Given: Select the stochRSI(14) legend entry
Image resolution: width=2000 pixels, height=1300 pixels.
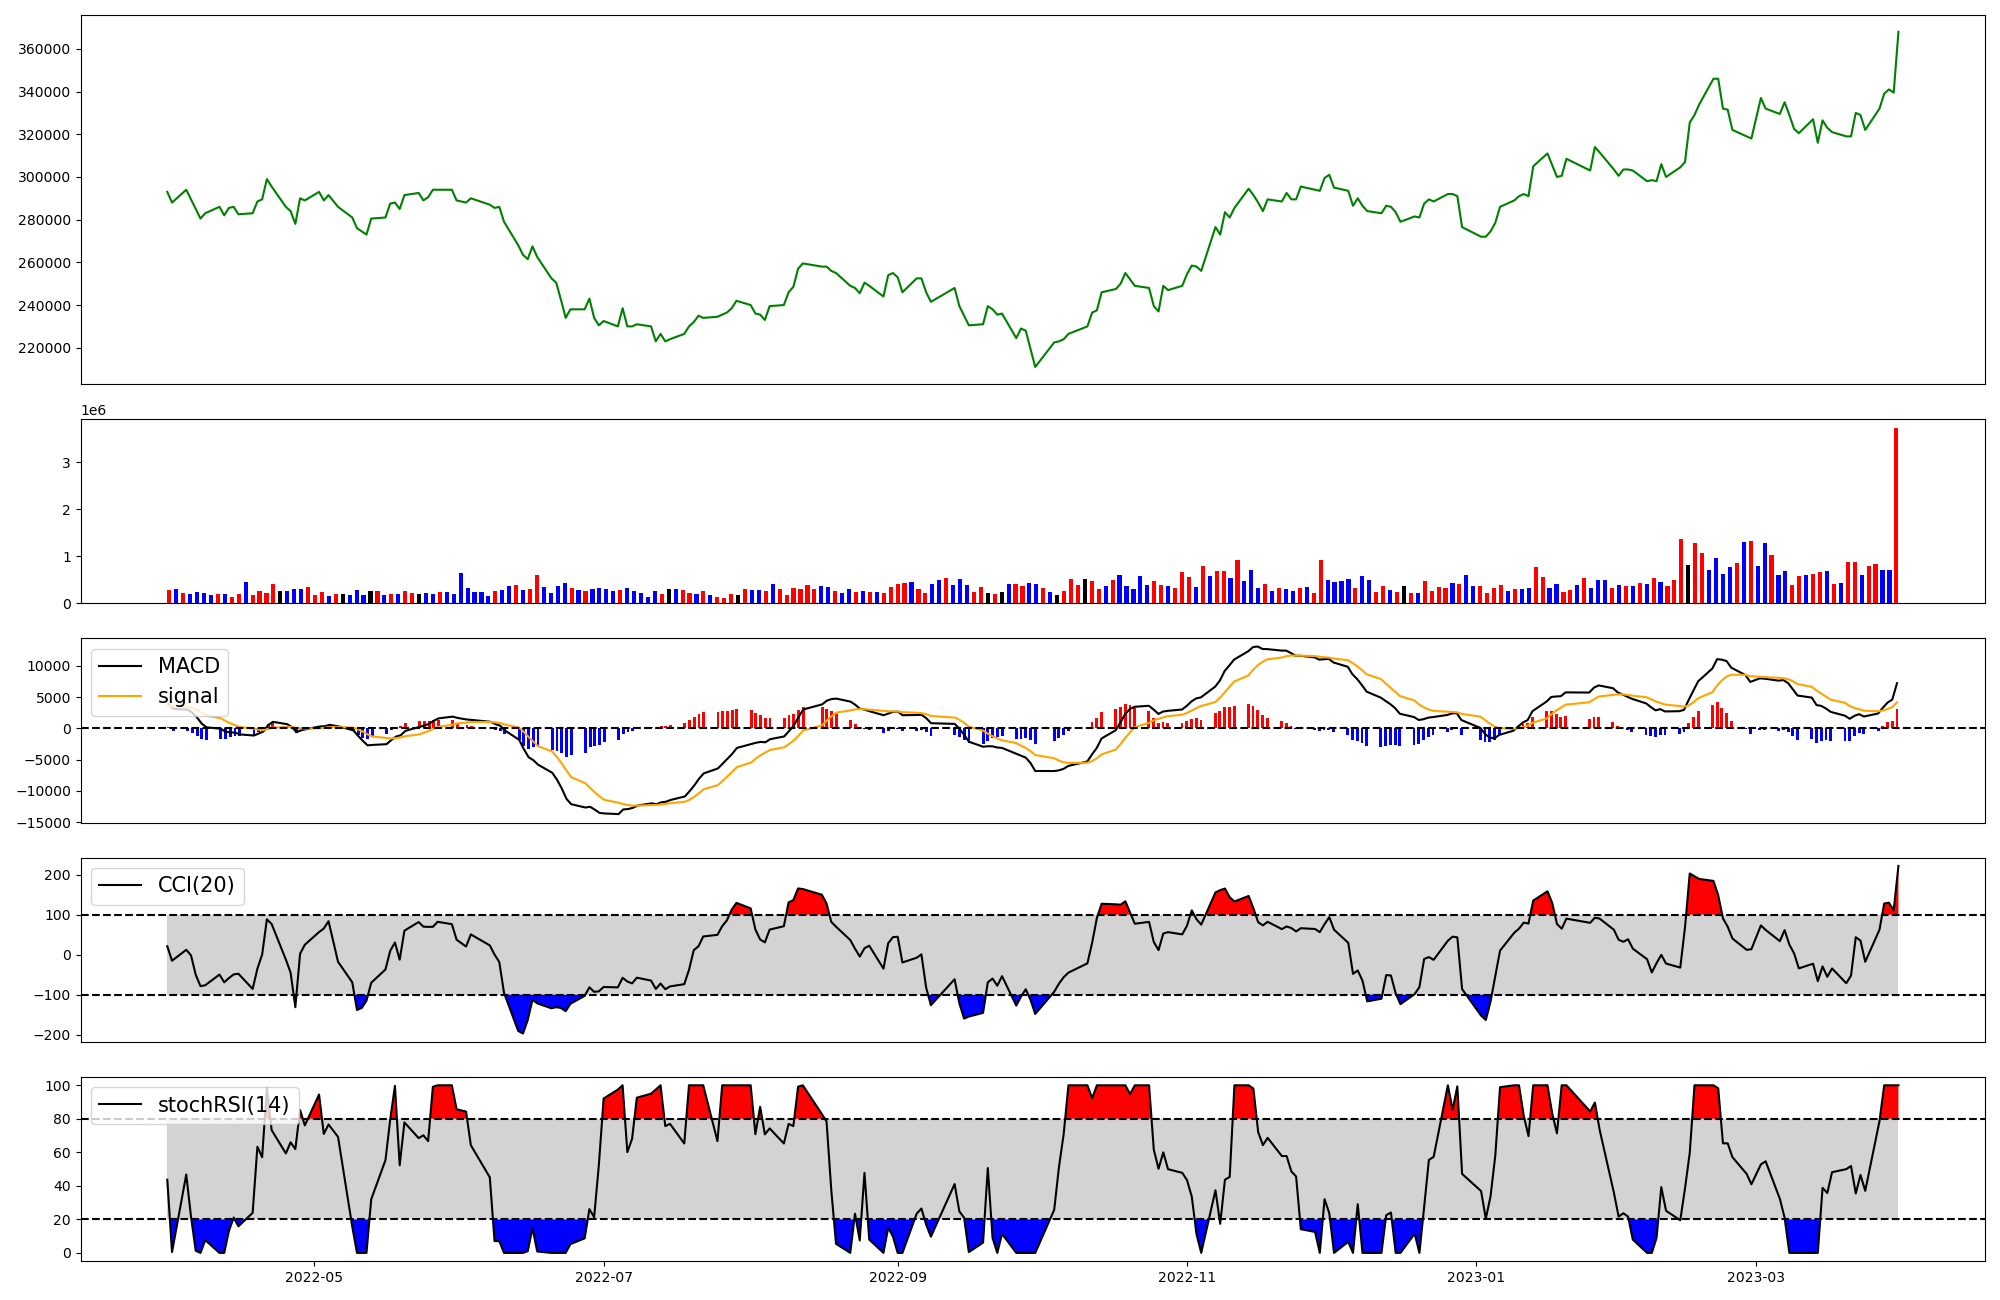Looking at the screenshot, I should click(223, 1105).
